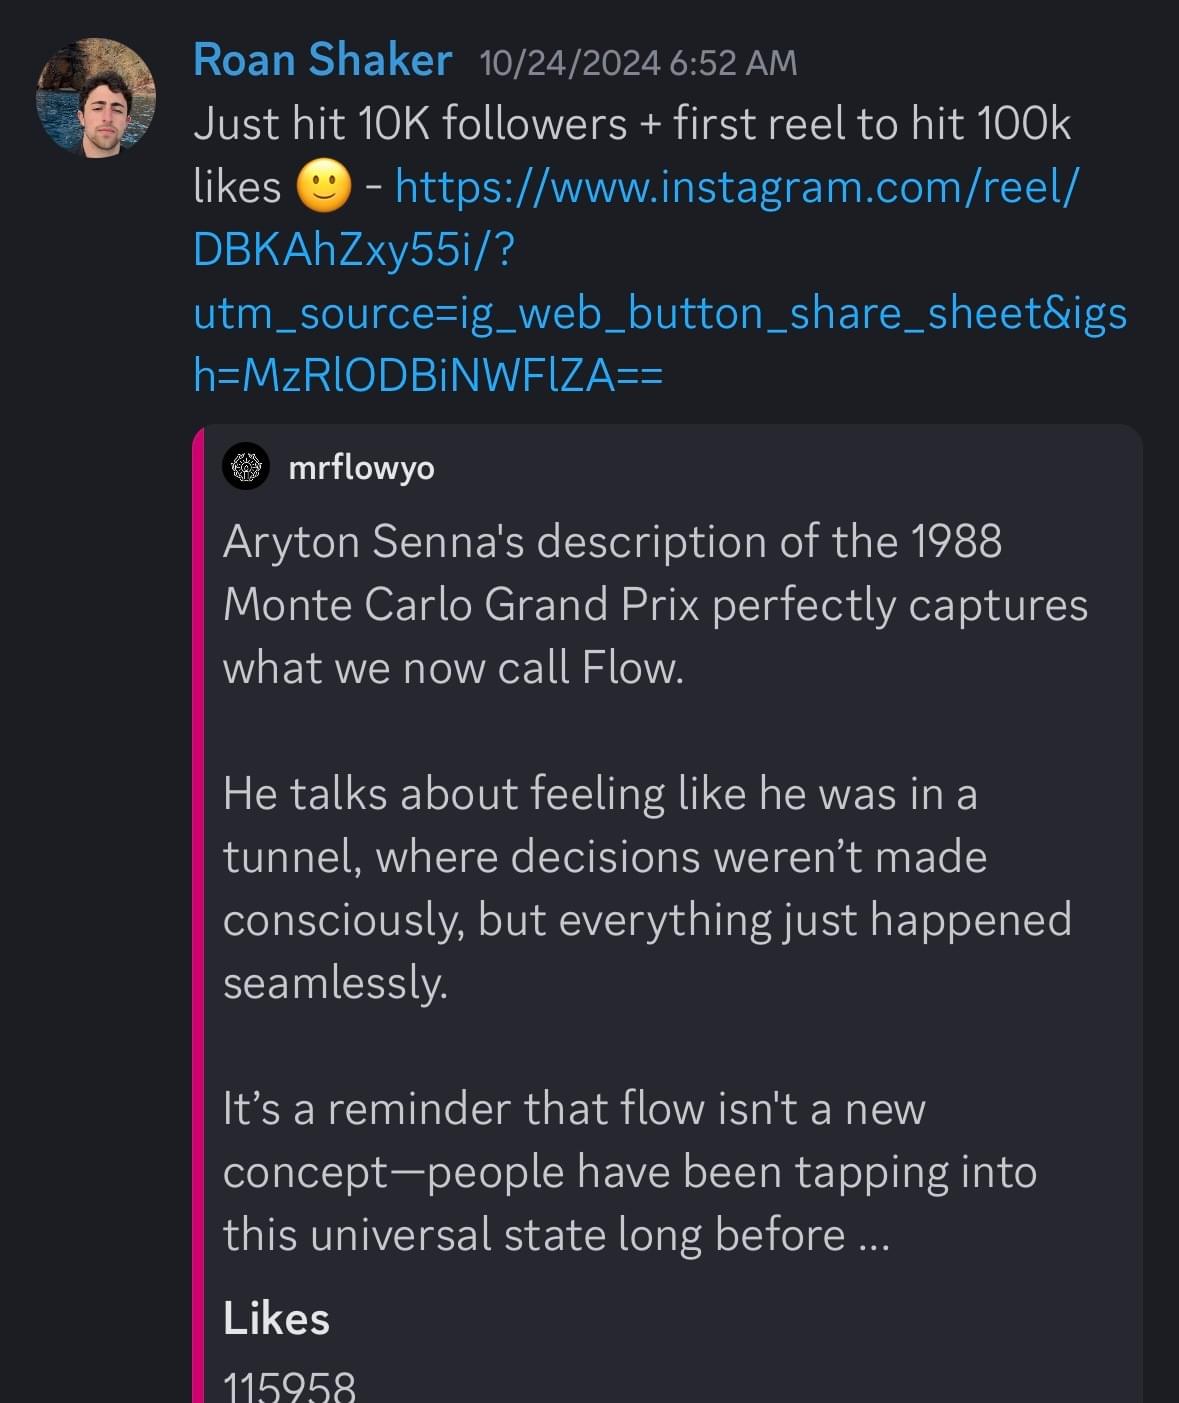Image resolution: width=1179 pixels, height=1403 pixels.
Task: Open the mrflowyo author name
Action: click(x=361, y=467)
